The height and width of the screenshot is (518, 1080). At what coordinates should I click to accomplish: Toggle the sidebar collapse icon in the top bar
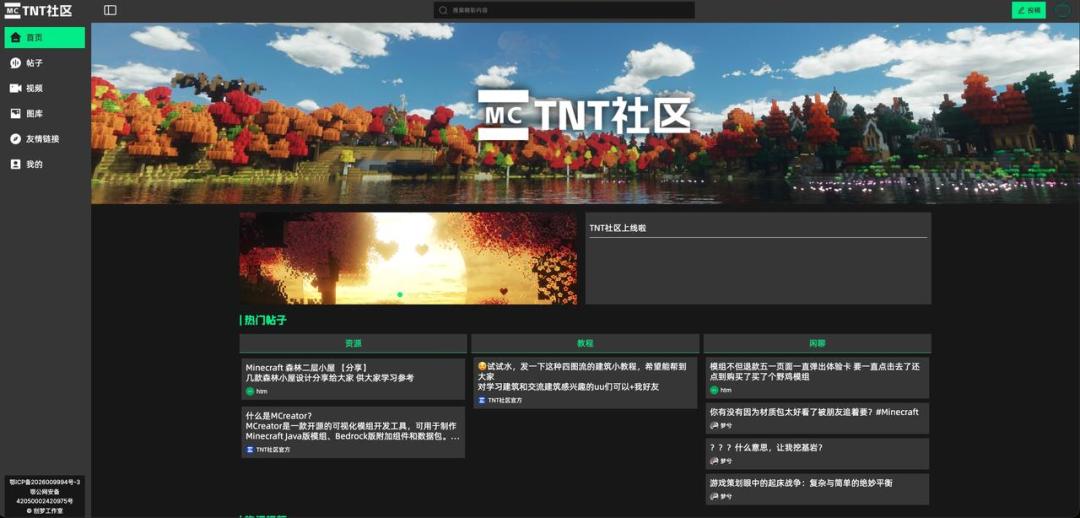[x=110, y=10]
